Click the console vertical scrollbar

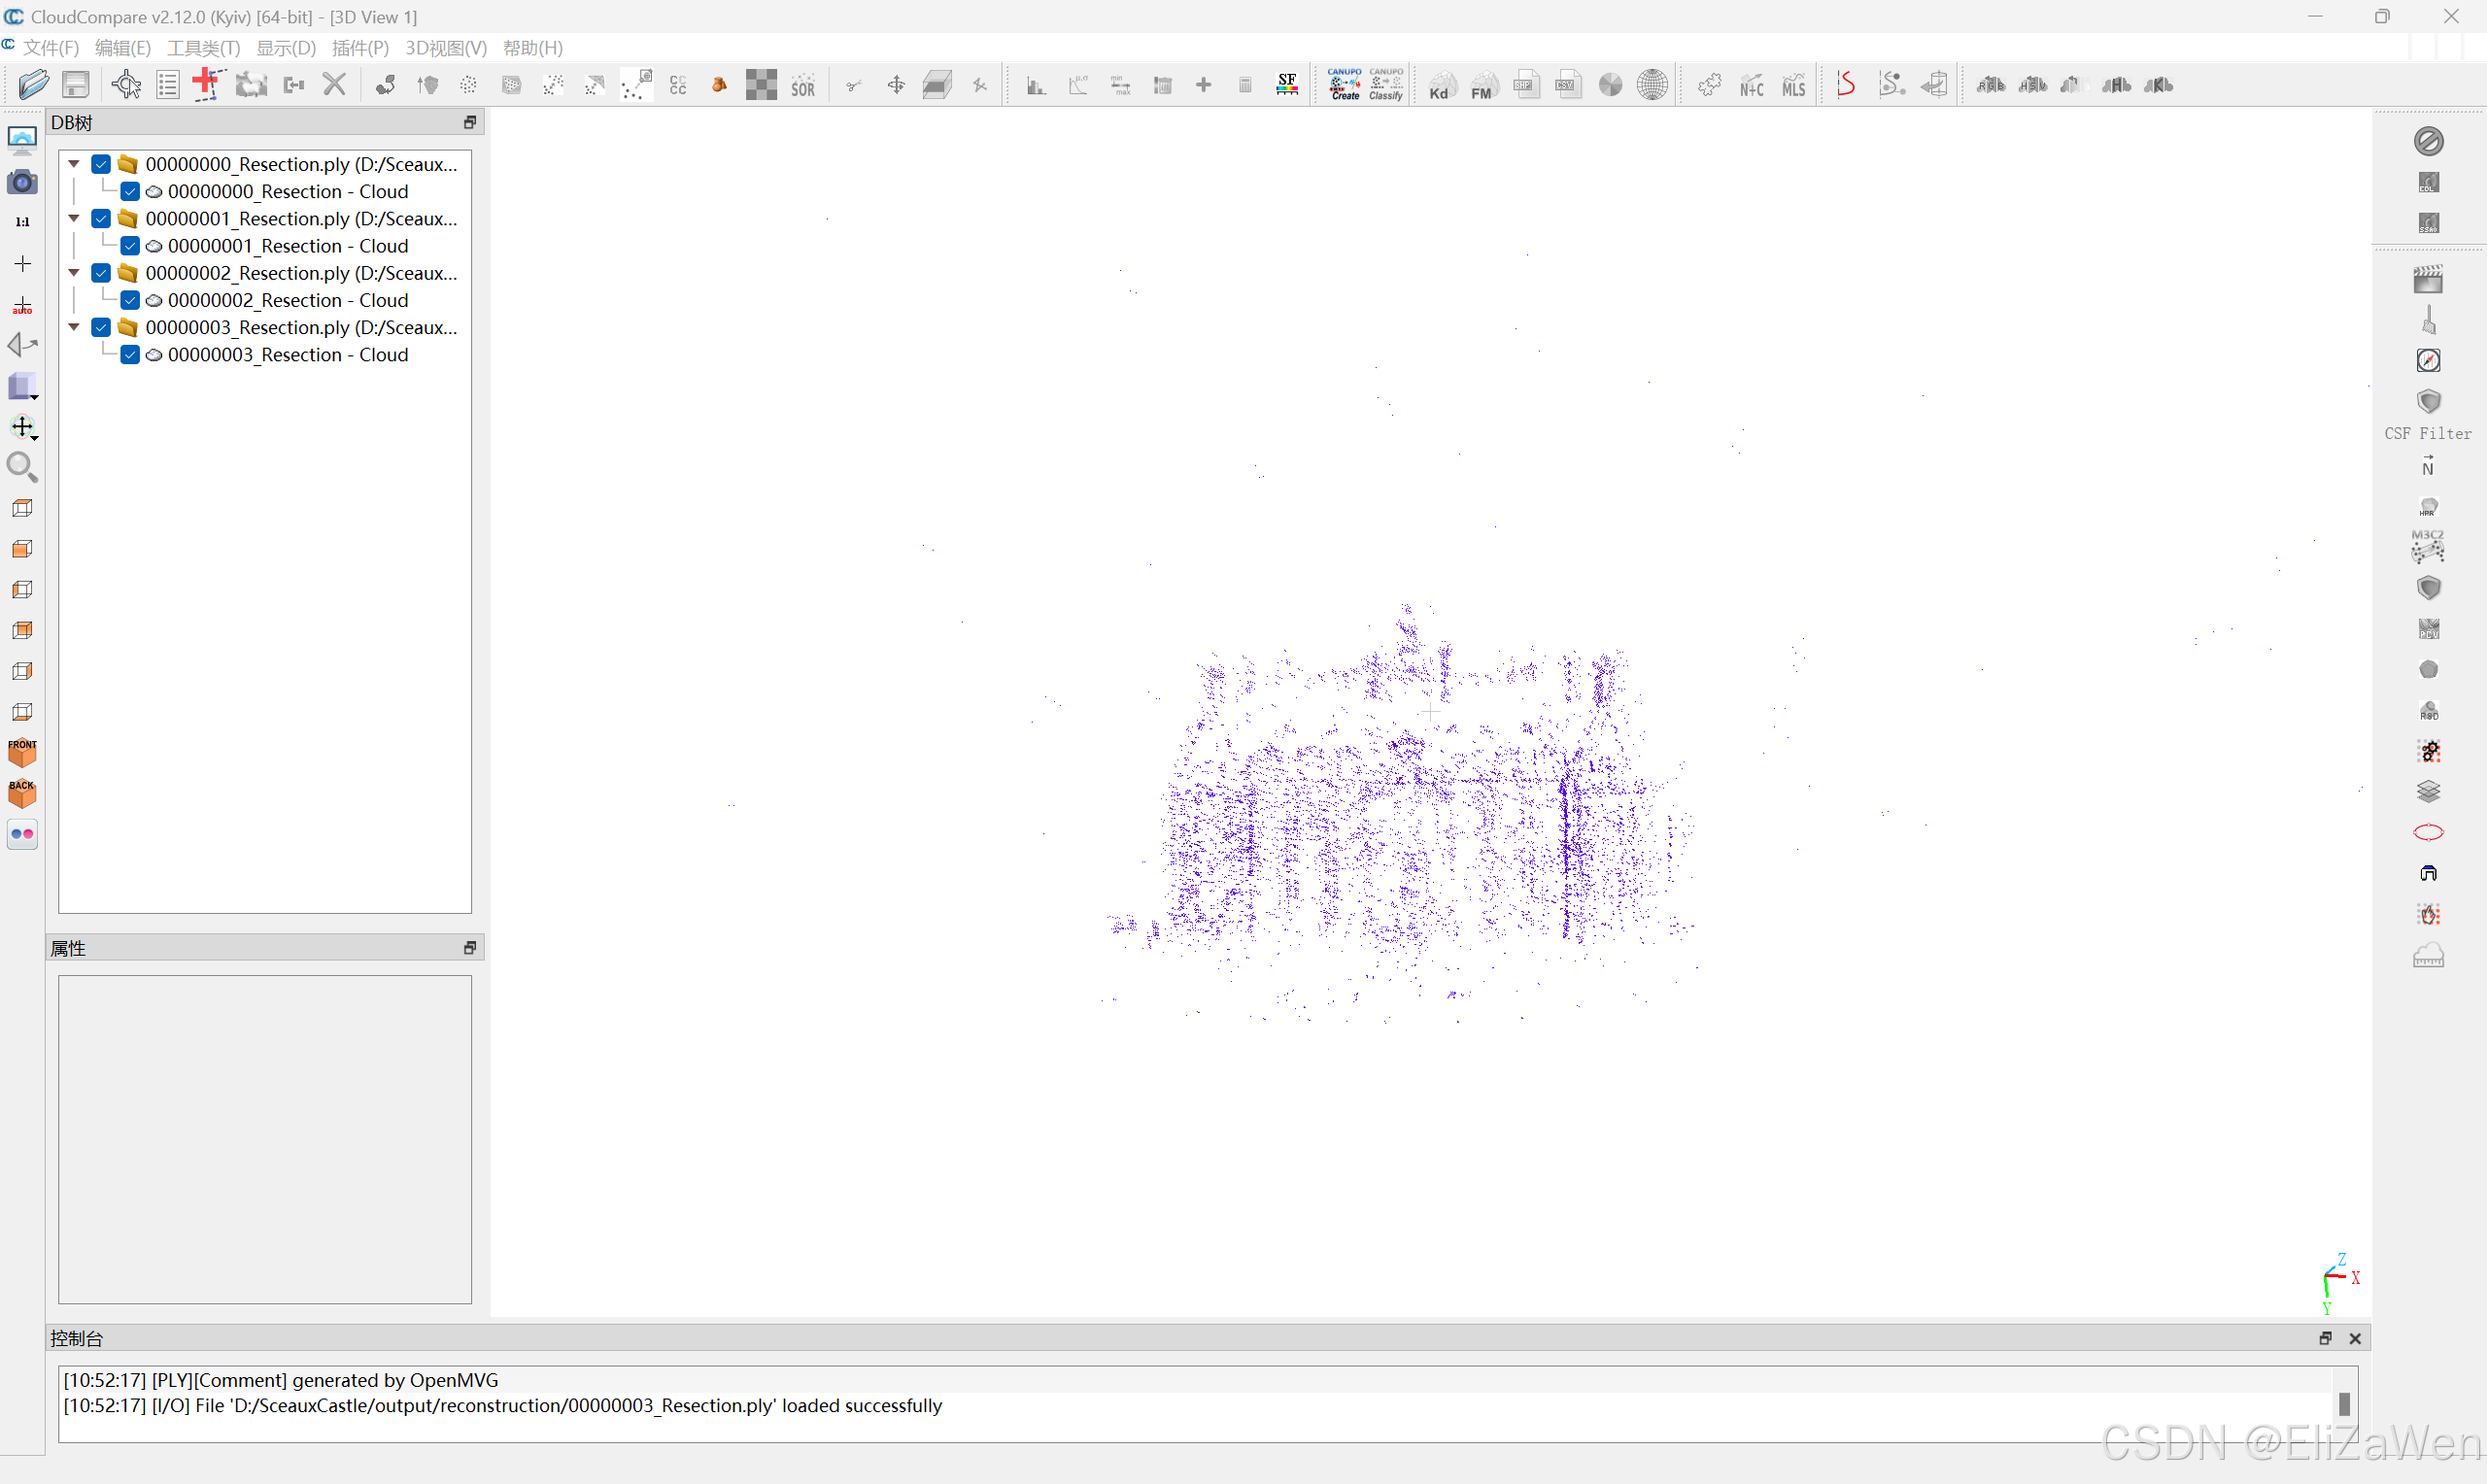click(2344, 1403)
